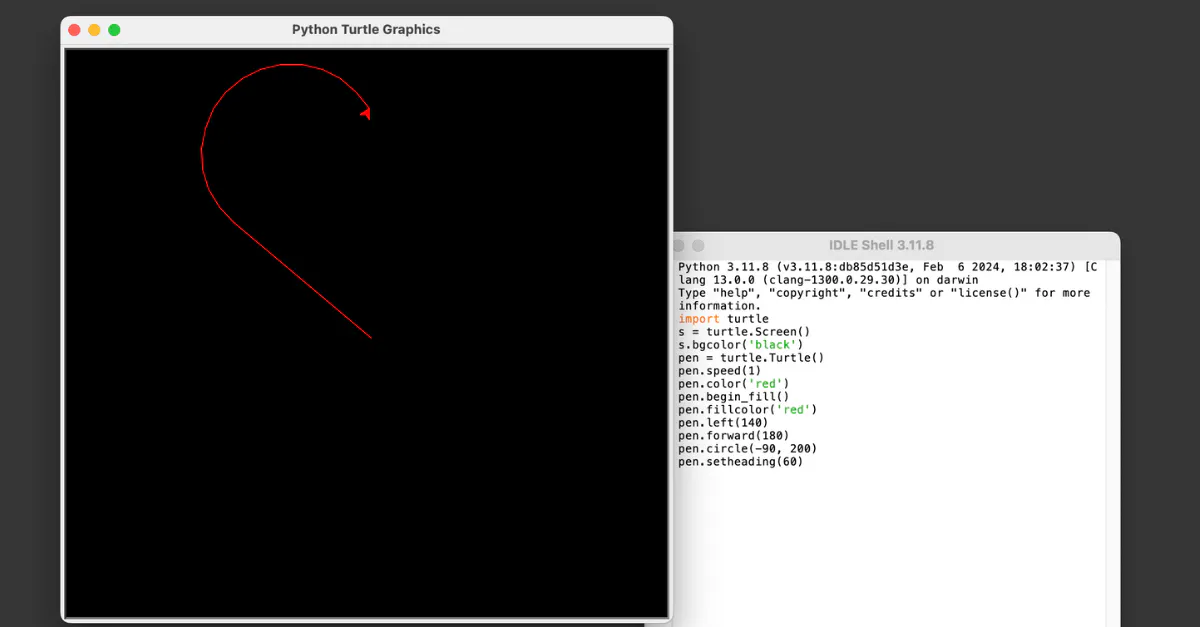Focus the IDLE Shell 3.11.8 title bar

point(880,246)
